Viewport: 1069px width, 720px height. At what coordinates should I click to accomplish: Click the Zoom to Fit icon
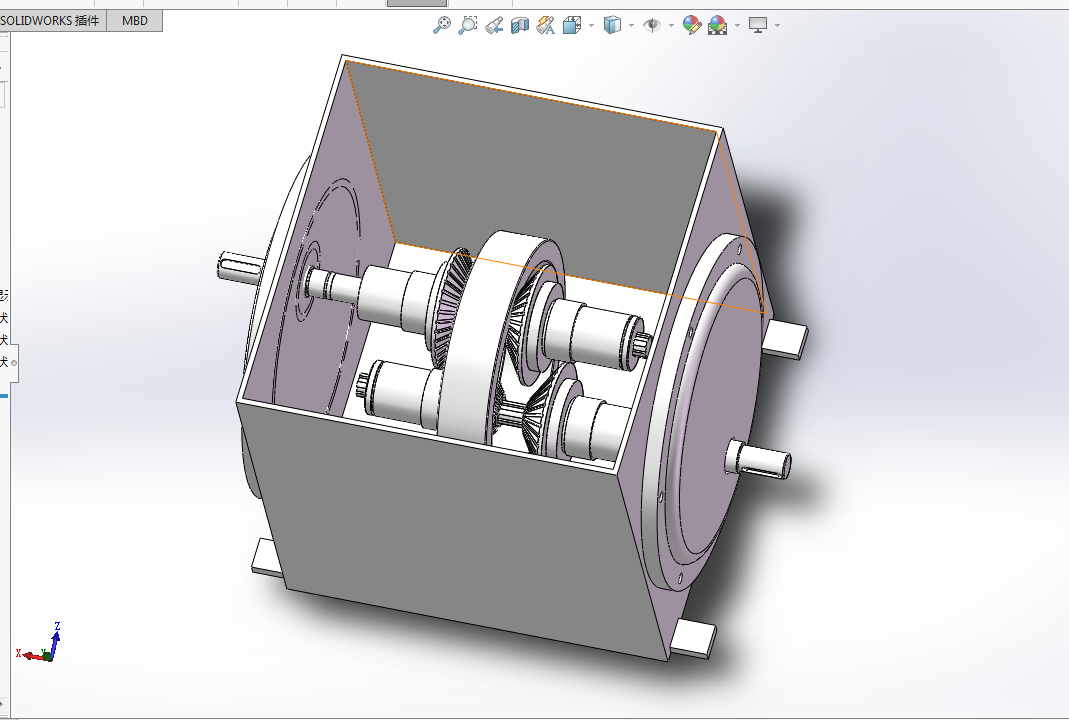(442, 25)
